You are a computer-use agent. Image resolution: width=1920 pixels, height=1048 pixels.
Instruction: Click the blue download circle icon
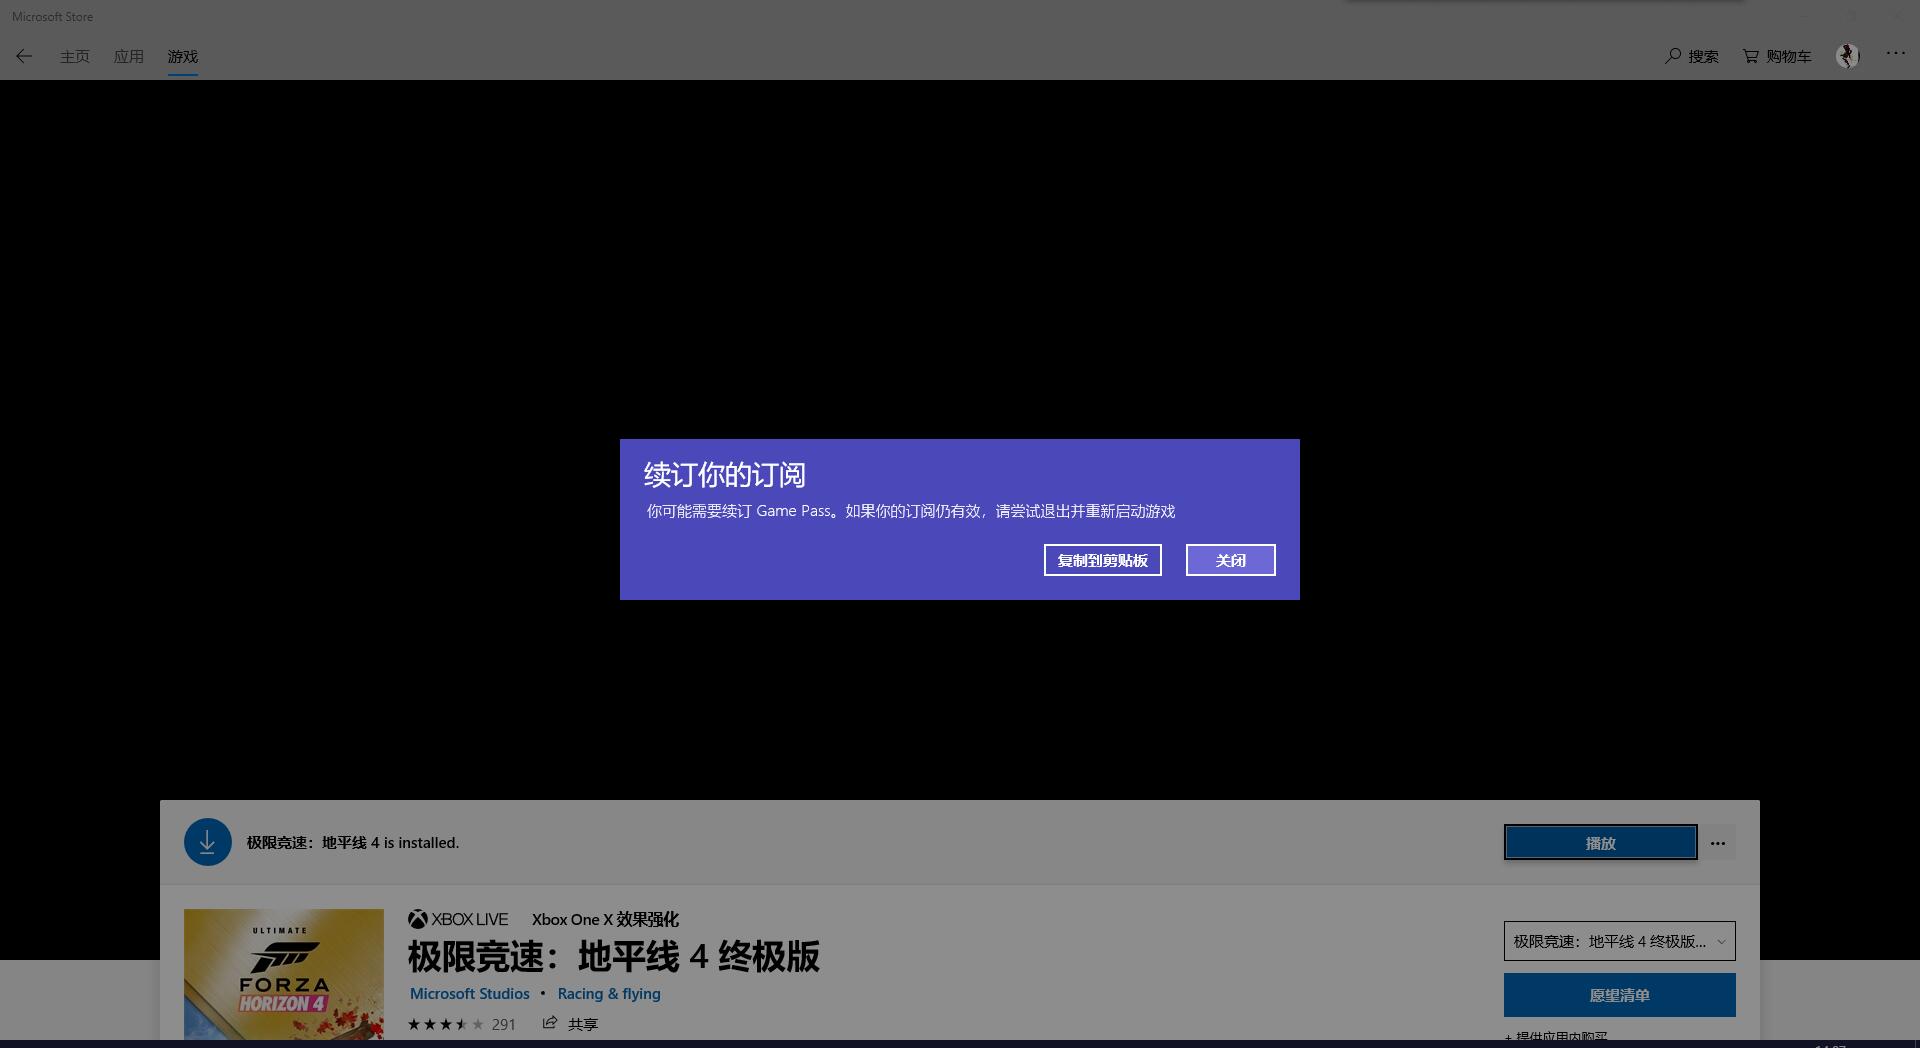tap(208, 842)
